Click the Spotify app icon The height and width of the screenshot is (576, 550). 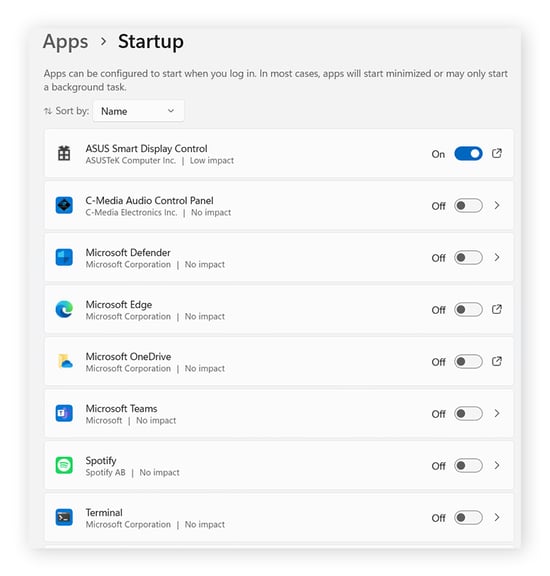(x=64, y=465)
